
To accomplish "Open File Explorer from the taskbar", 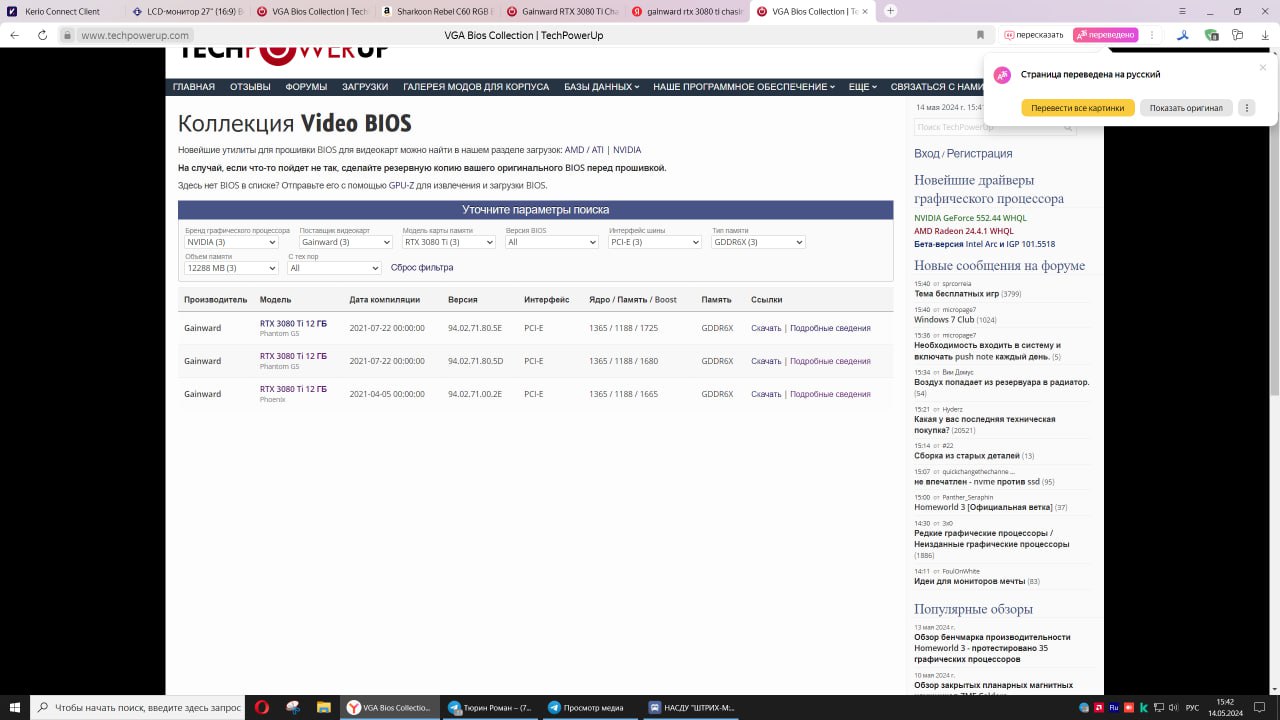I will click(x=324, y=707).
